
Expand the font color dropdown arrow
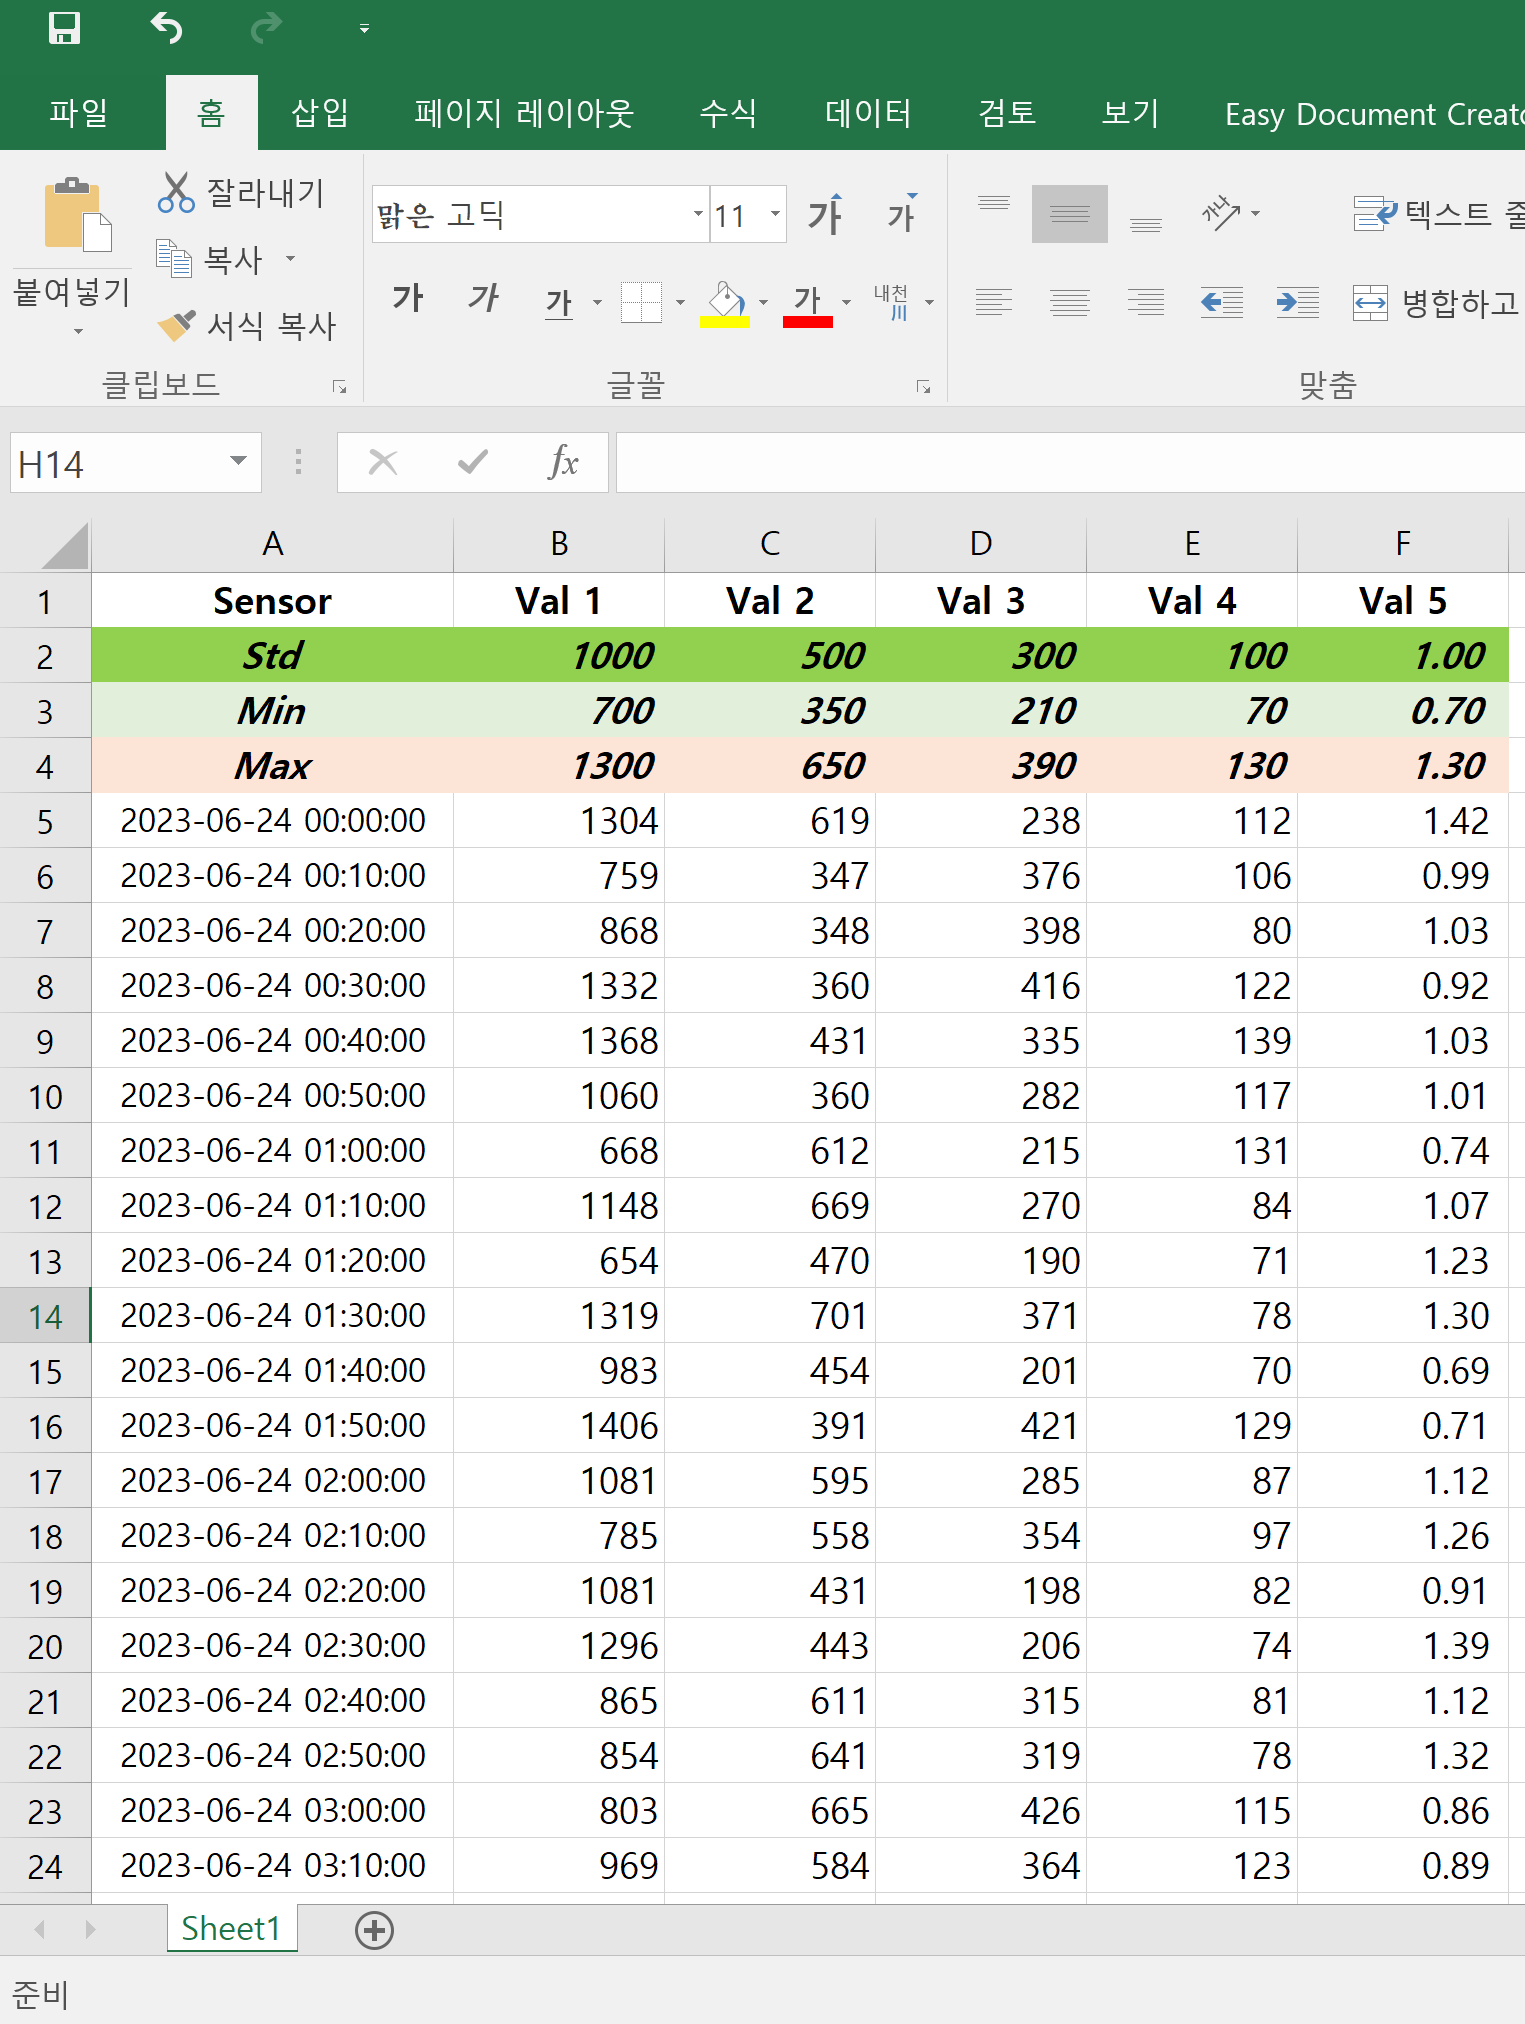pyautogui.click(x=846, y=302)
